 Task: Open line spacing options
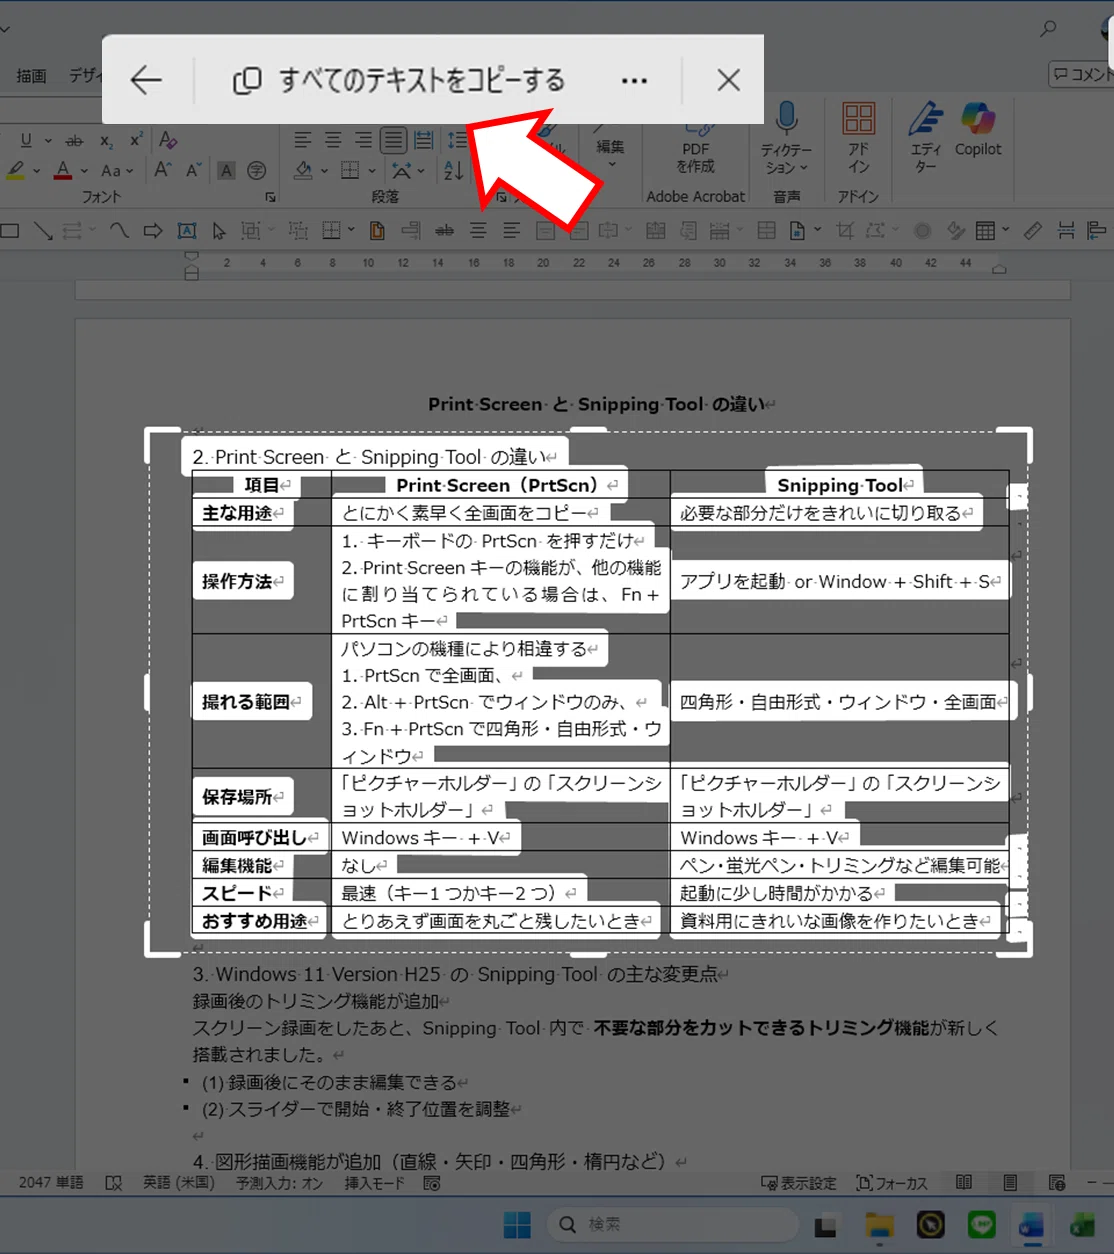pos(456,141)
